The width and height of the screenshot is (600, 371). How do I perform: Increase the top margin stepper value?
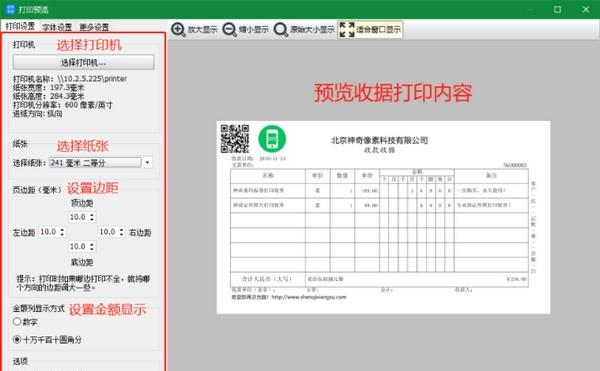[x=92, y=215]
